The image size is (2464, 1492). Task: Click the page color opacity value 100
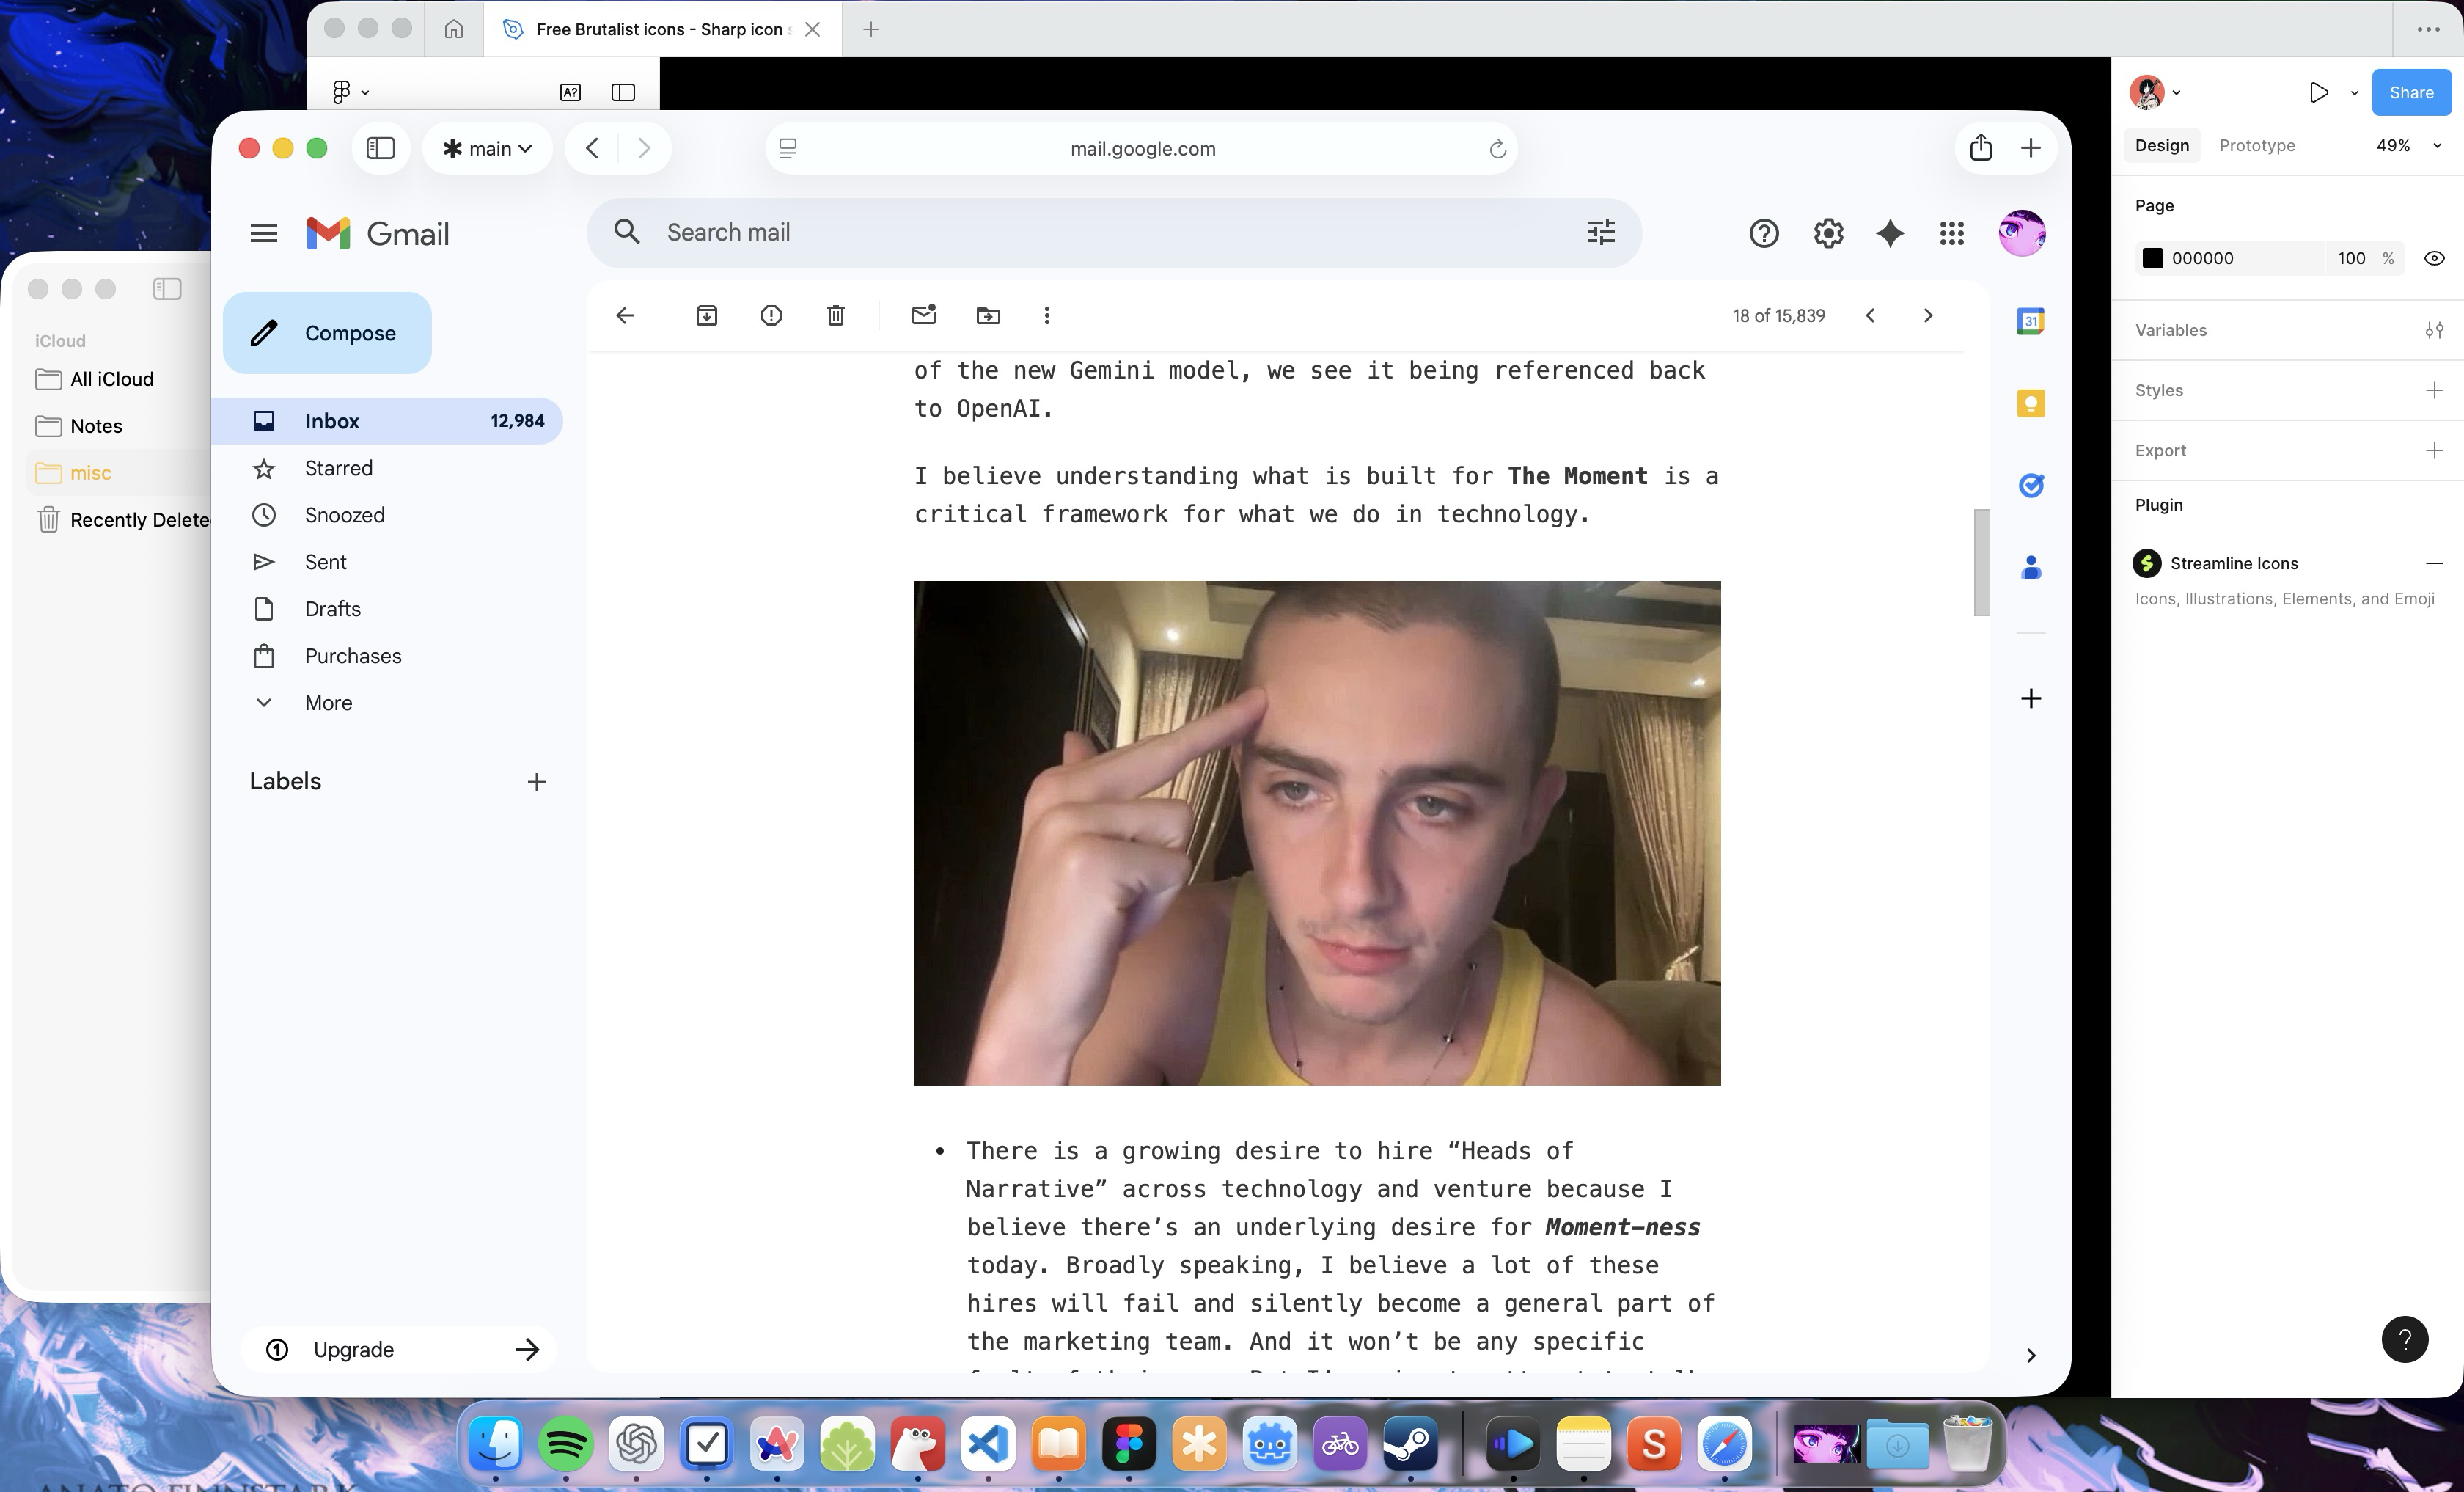pyautogui.click(x=2351, y=258)
